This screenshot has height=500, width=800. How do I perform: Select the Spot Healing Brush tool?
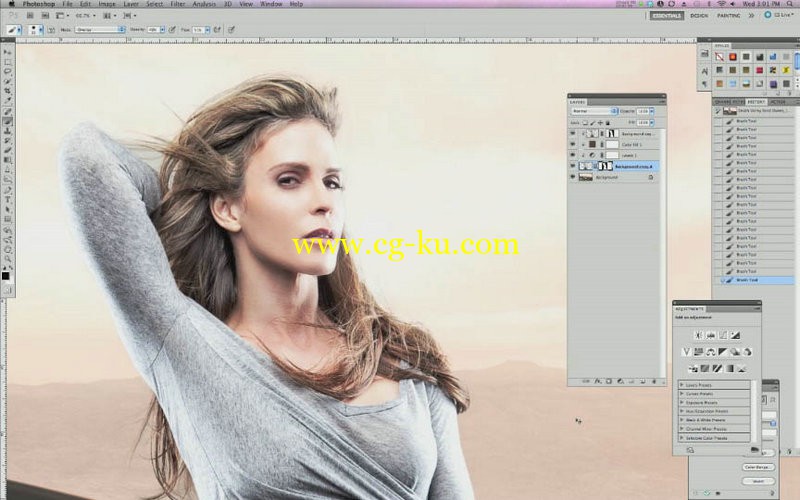pos(7,111)
